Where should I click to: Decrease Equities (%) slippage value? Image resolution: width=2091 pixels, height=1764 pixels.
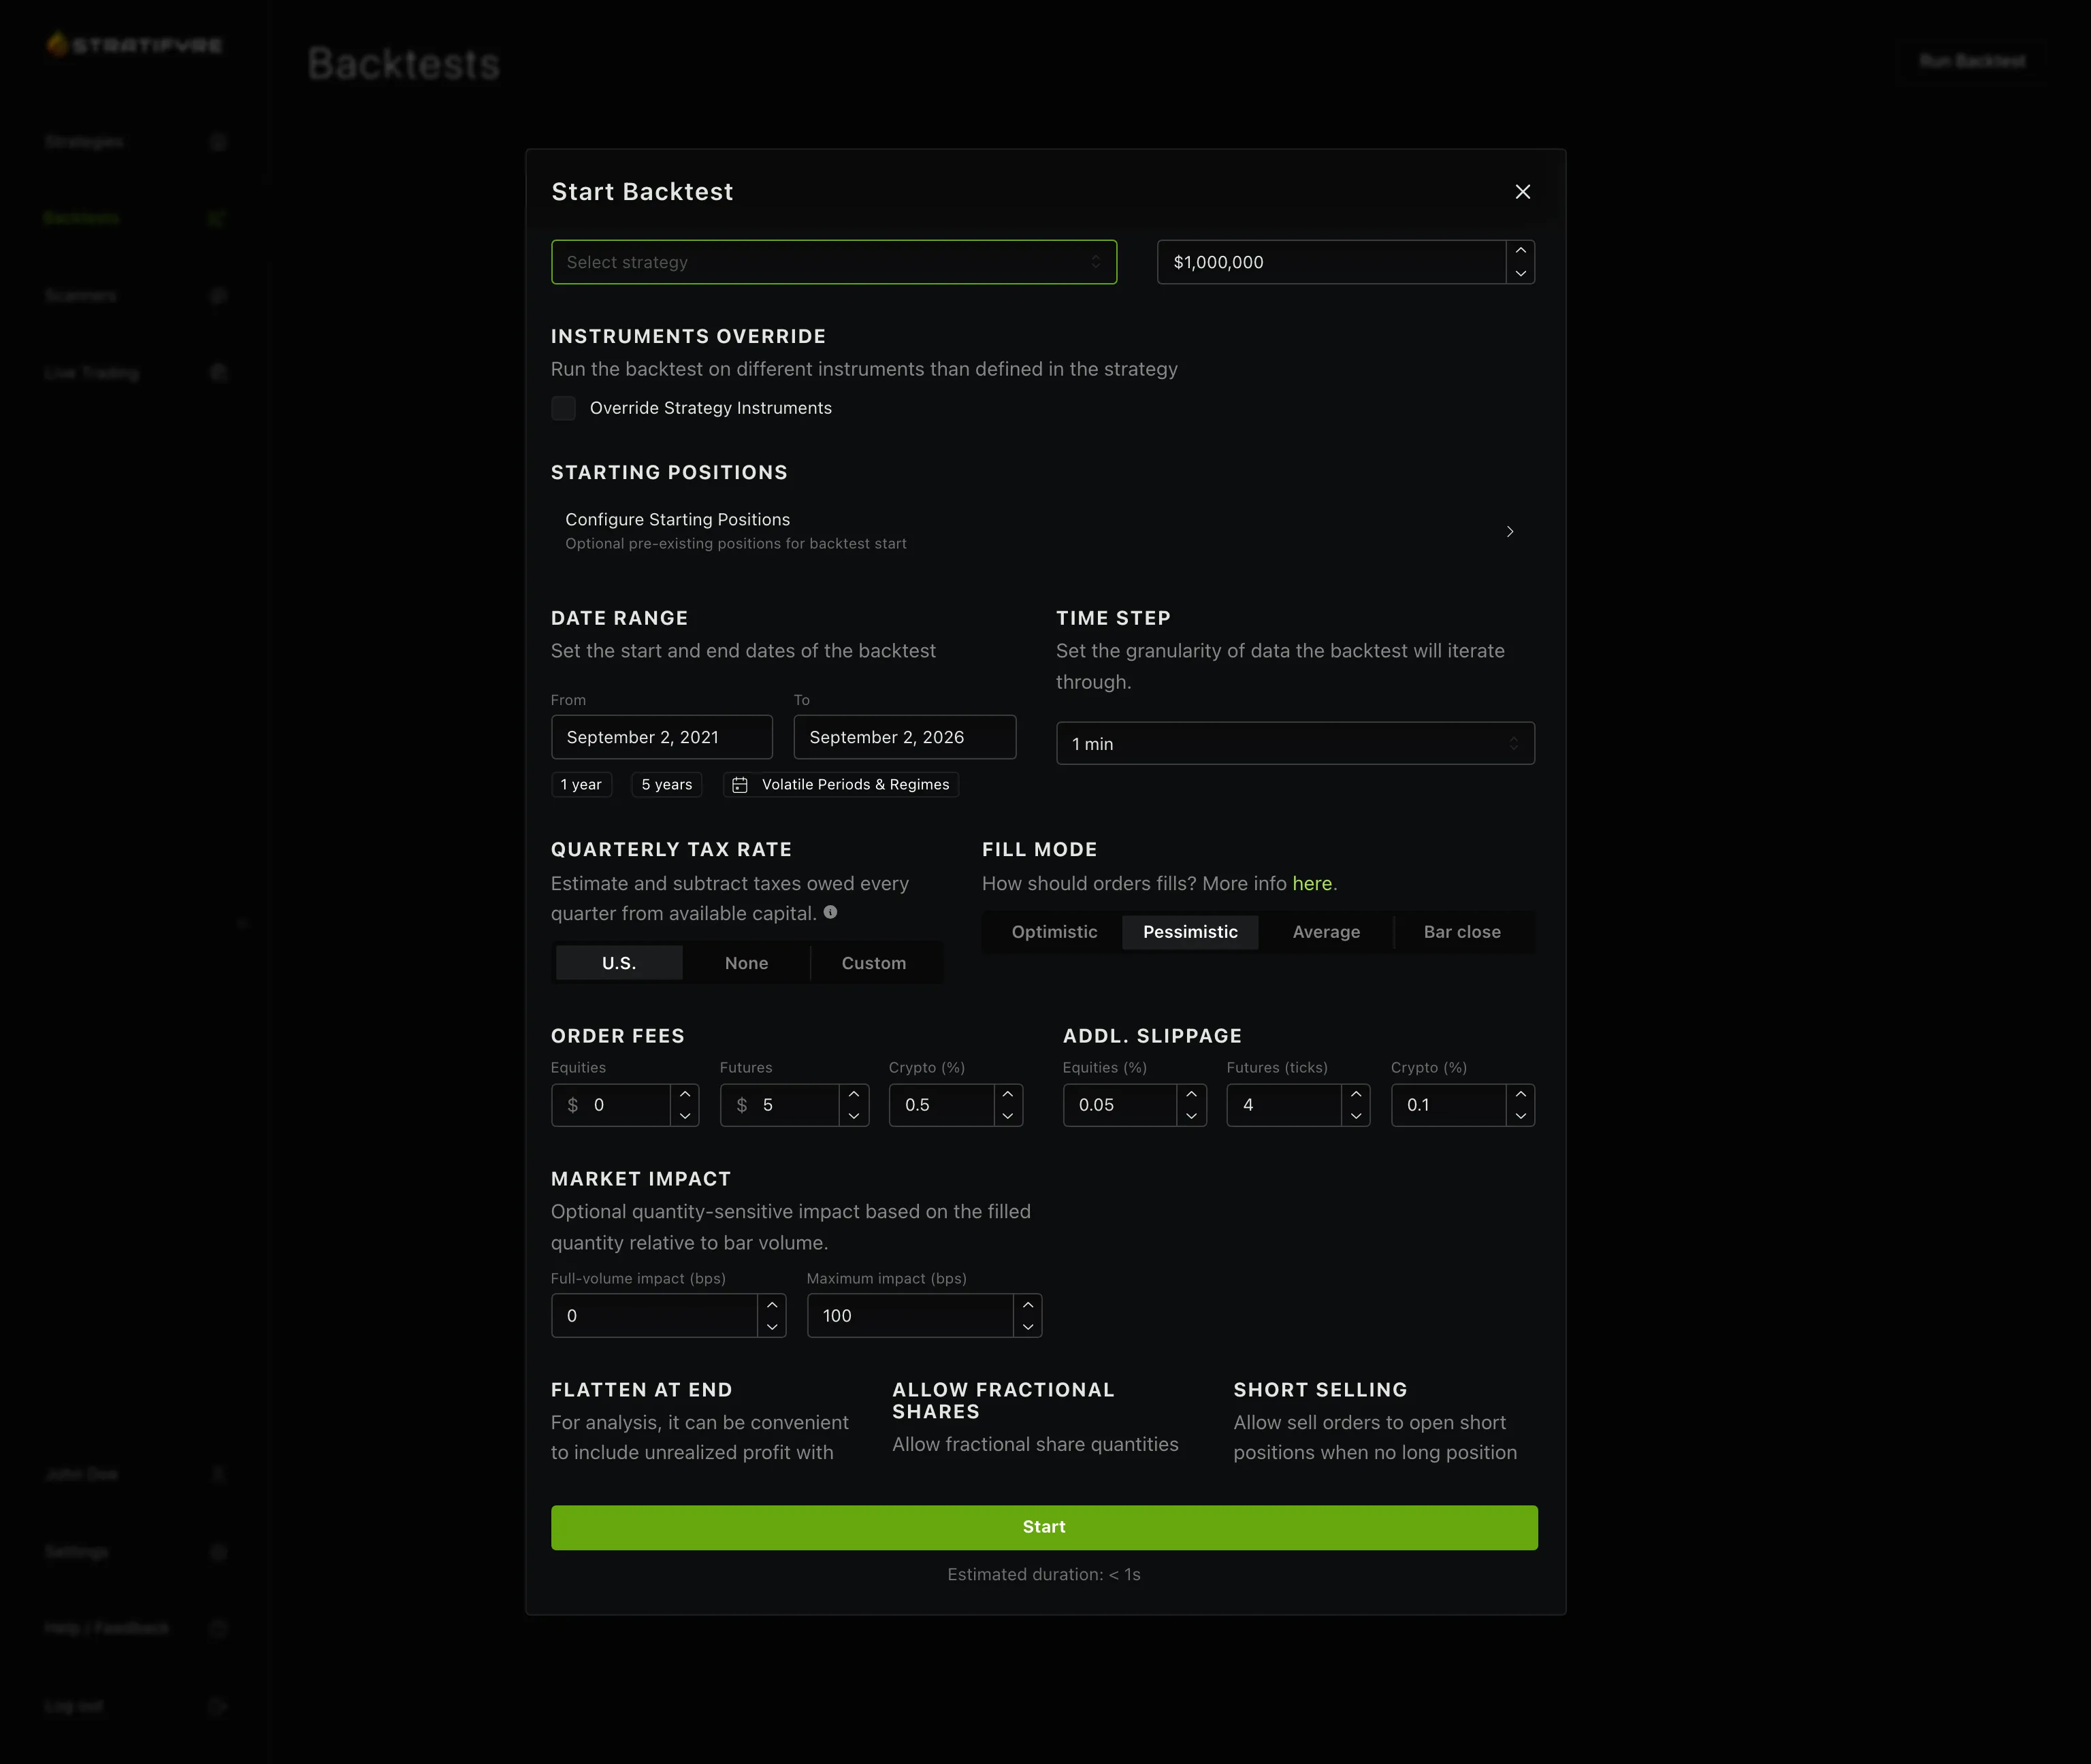point(1191,1116)
